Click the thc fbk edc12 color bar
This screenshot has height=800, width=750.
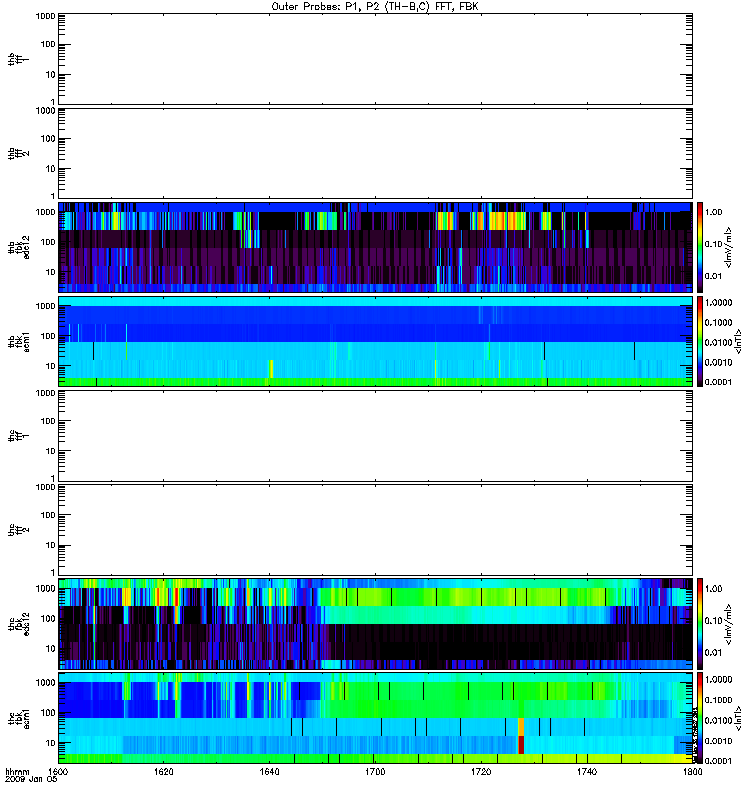pos(700,623)
